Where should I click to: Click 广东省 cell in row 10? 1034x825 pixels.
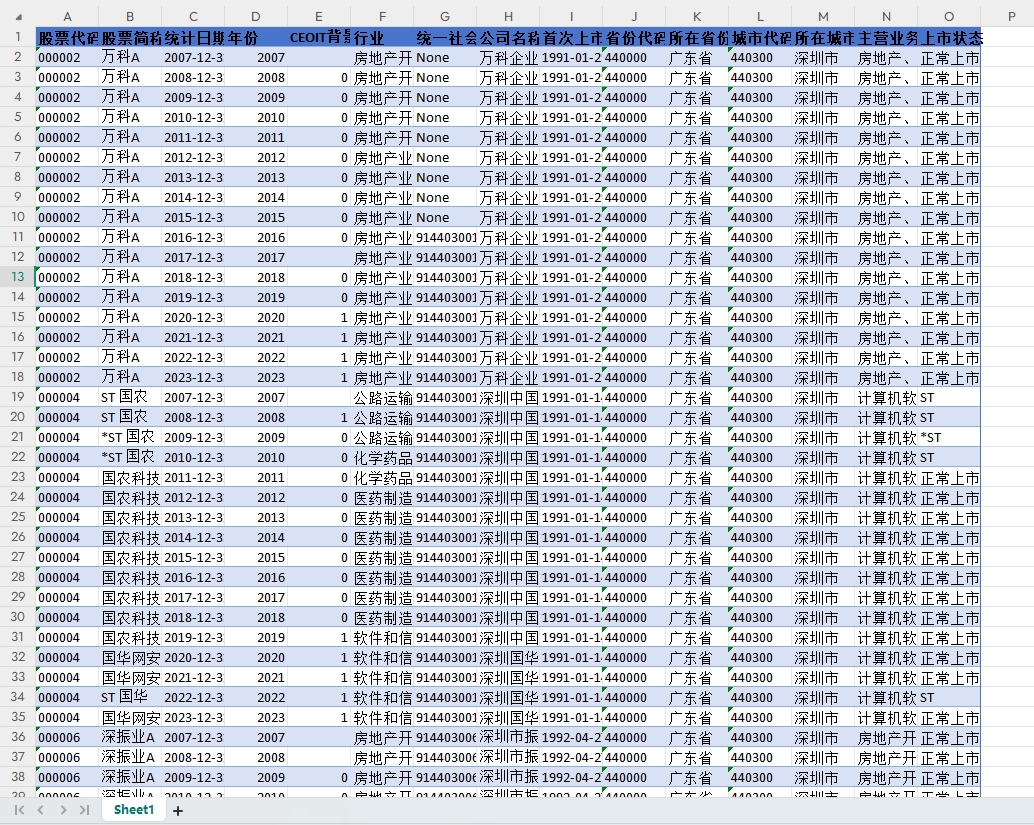point(697,218)
